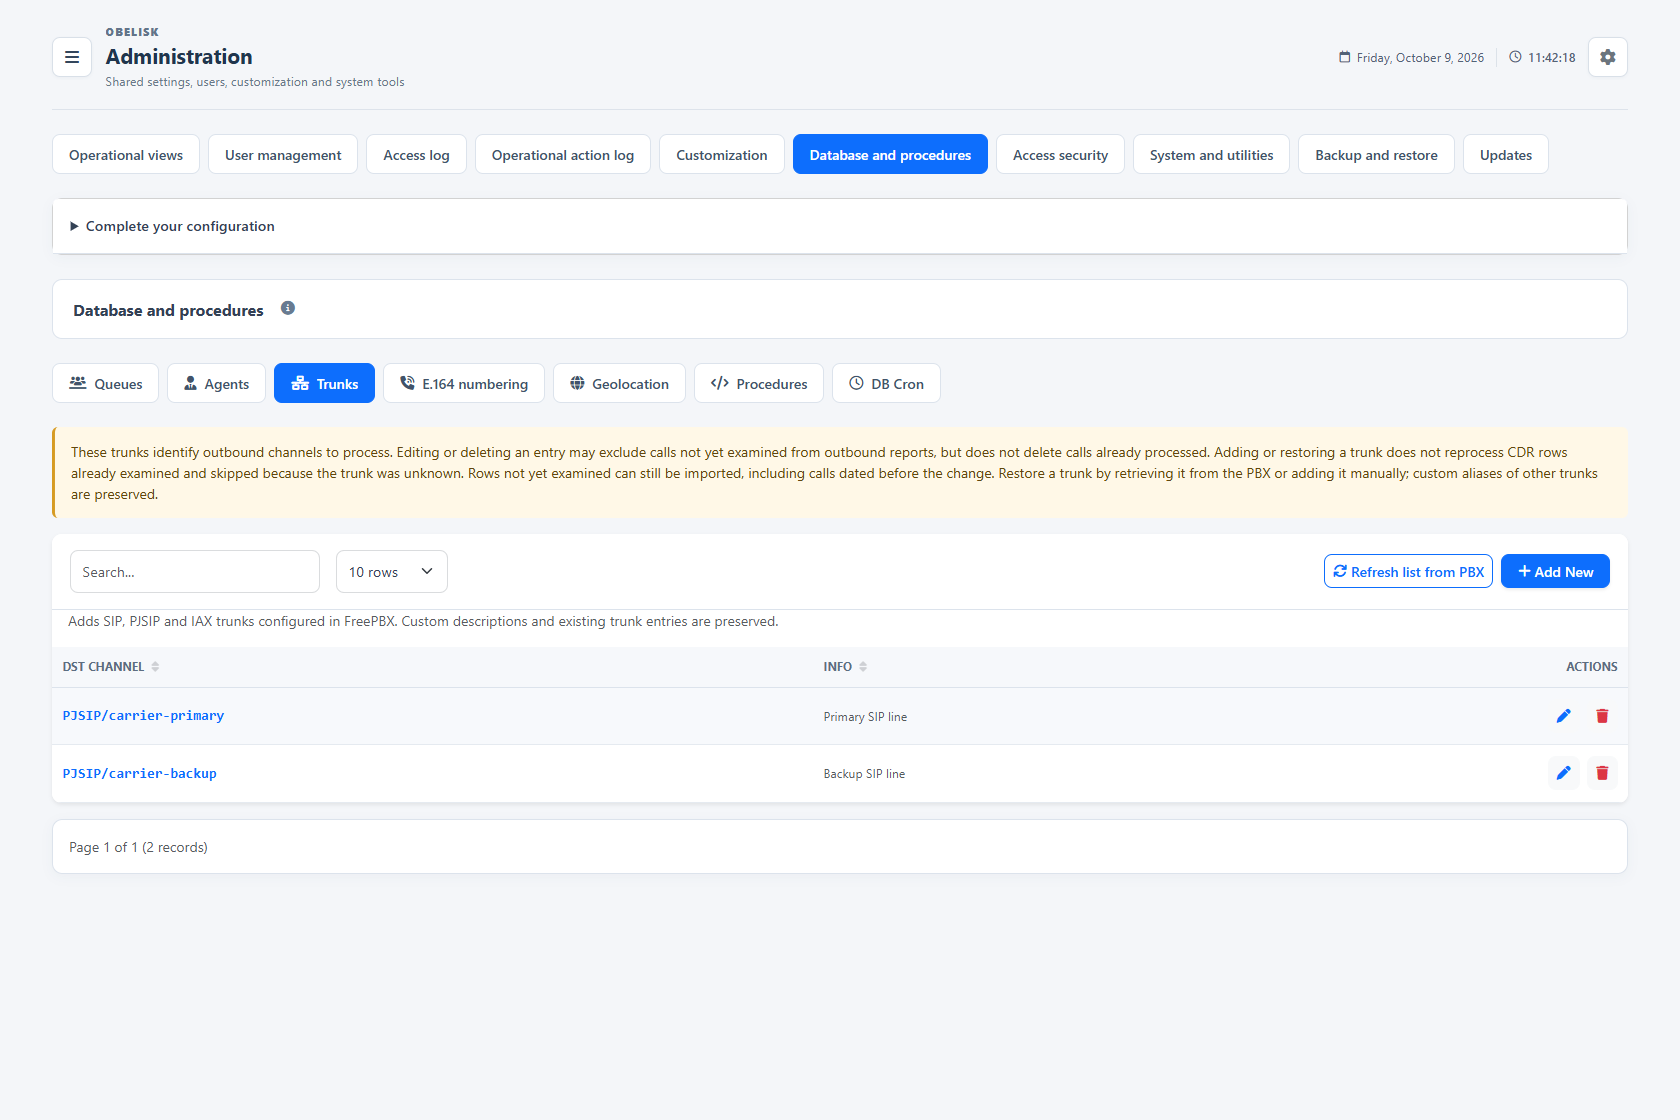Sort by DST CHANNEL column arrows
This screenshot has width=1680, height=1120.
tap(155, 667)
